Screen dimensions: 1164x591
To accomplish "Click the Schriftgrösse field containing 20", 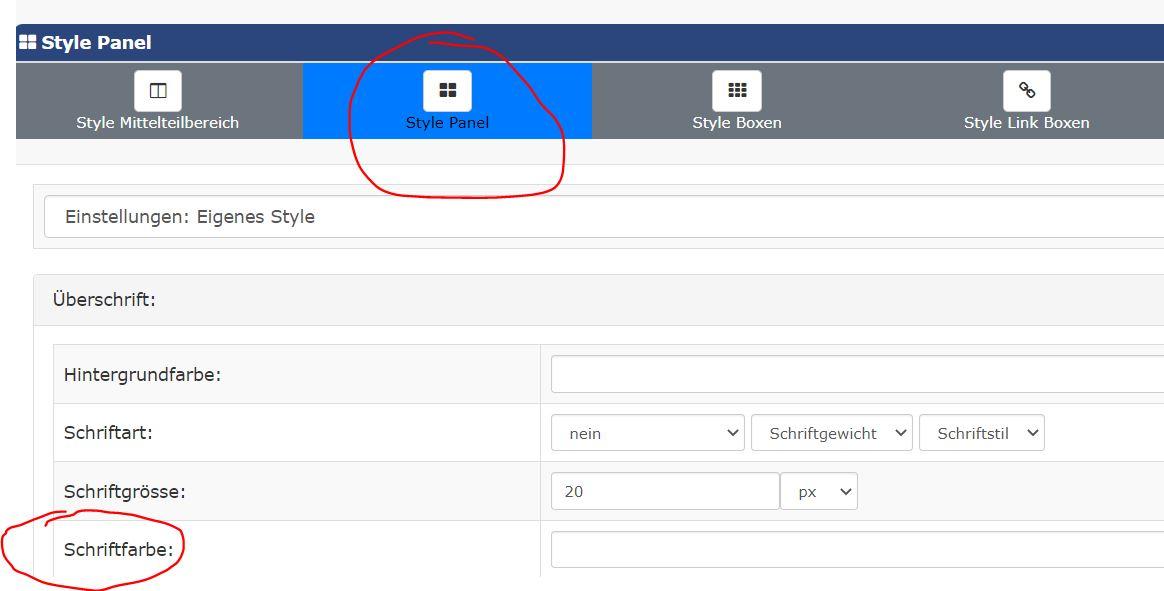I will [x=665, y=491].
